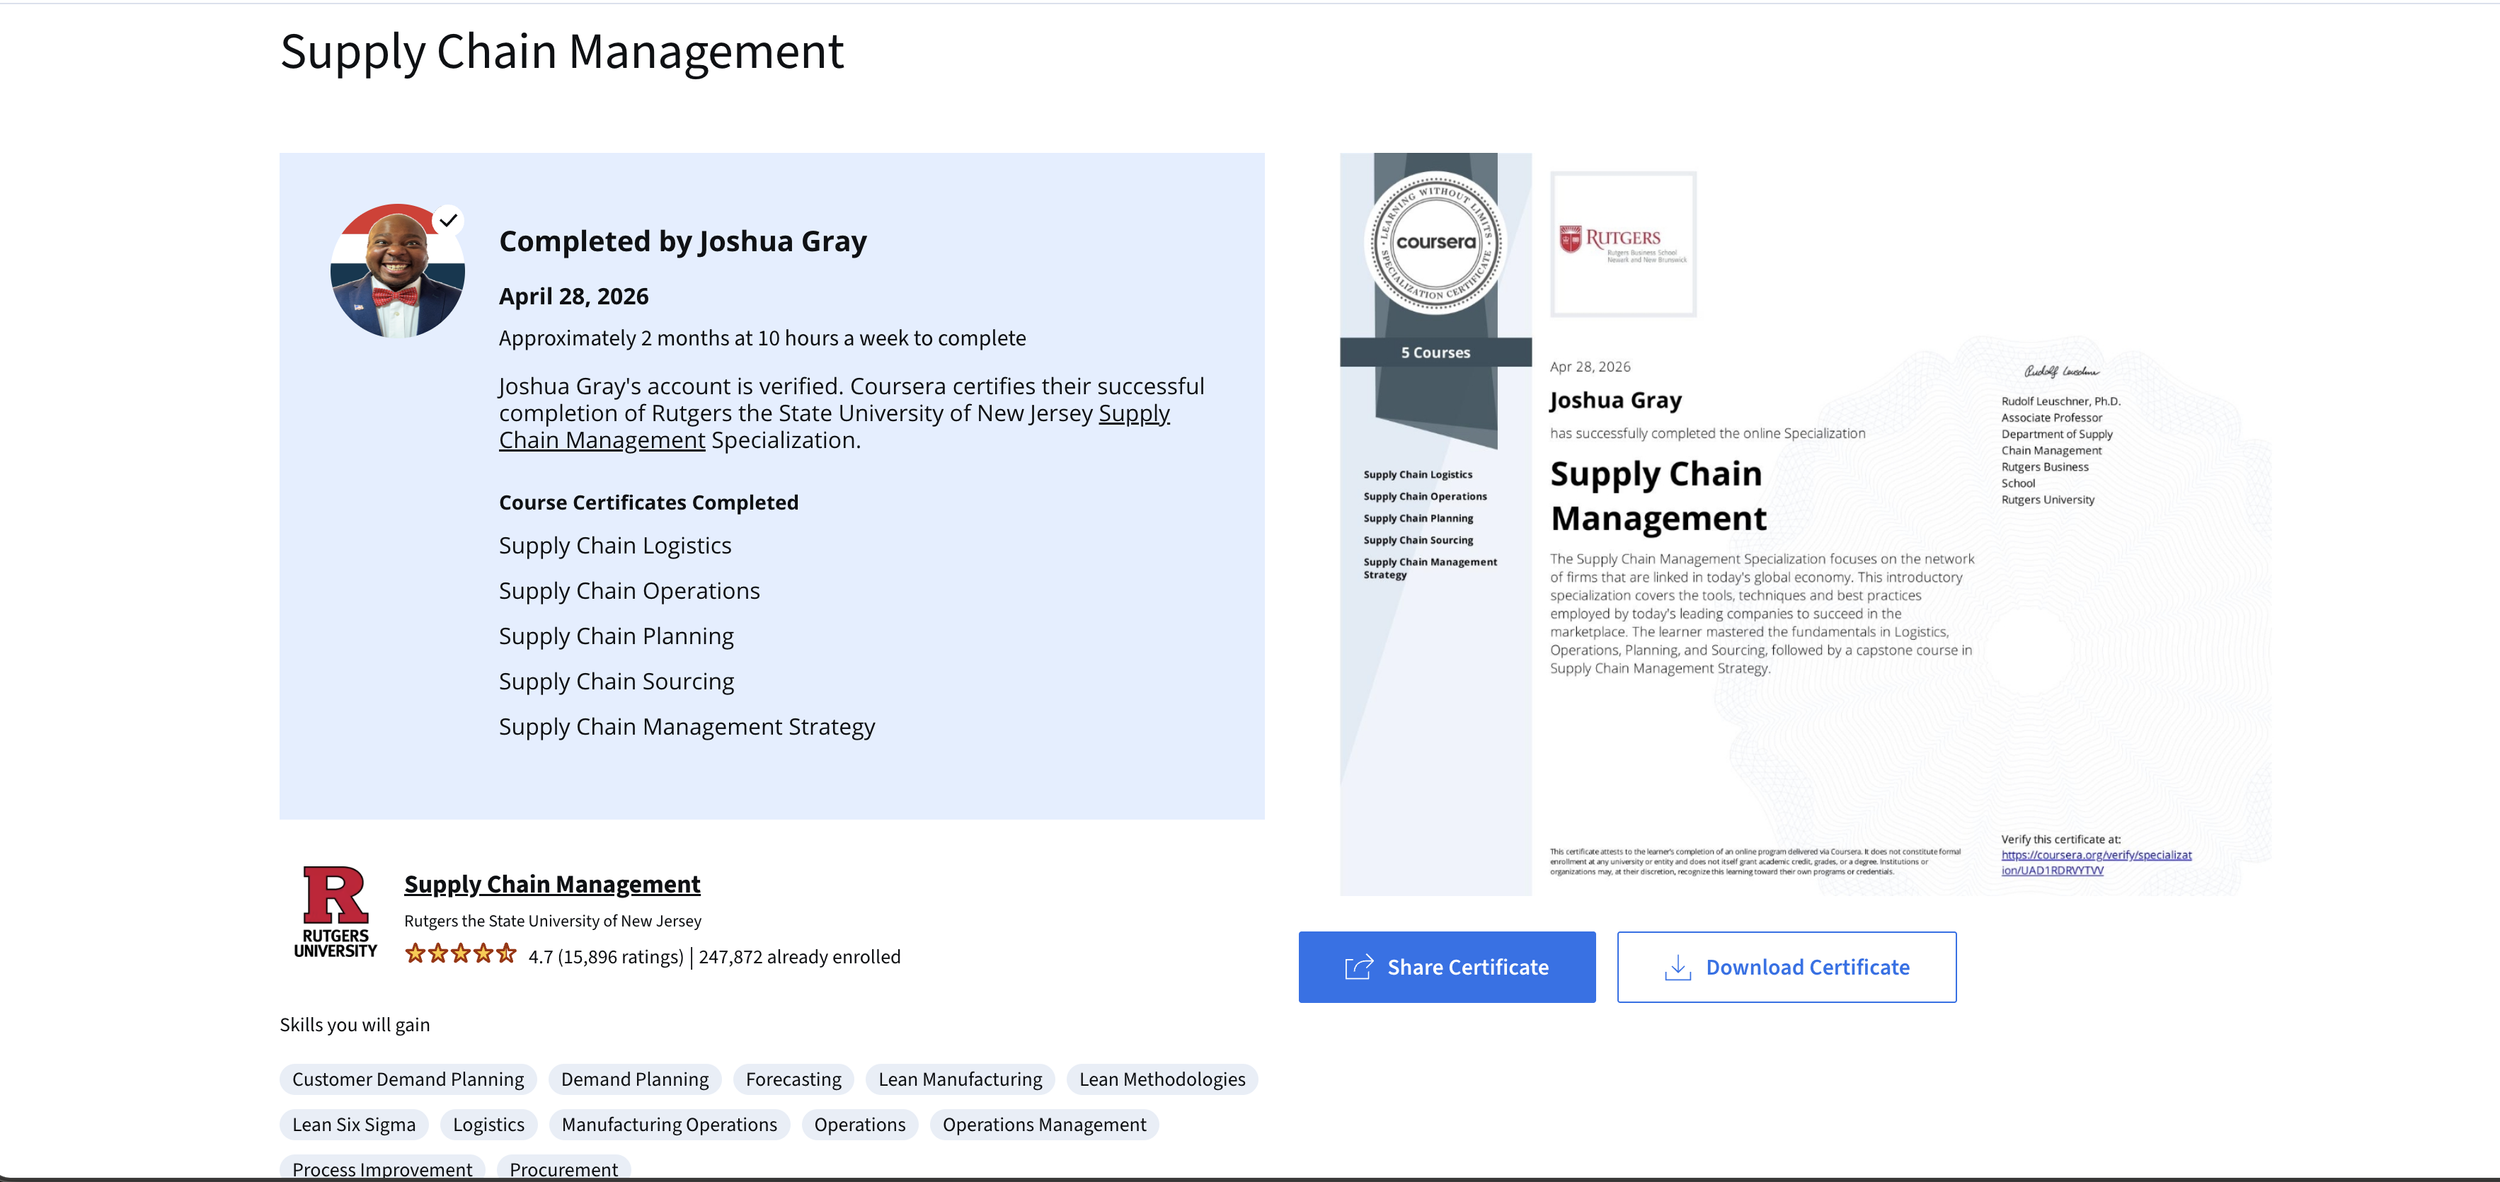Click 'Rutgers the State University of New Jersey' under the course title
This screenshot has height=1182, width=2500.
click(x=553, y=921)
